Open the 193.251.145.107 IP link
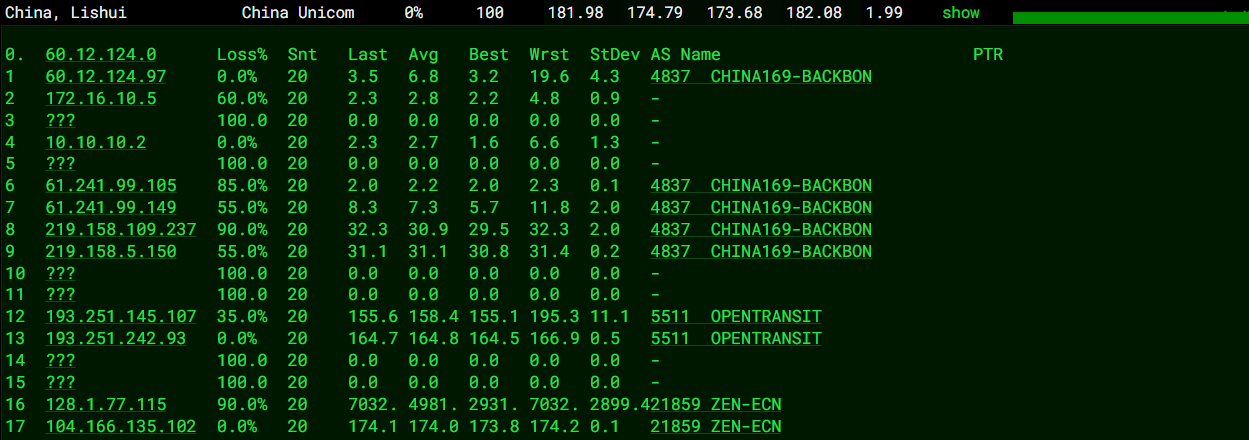This screenshot has height=440, width=1249. [120, 316]
